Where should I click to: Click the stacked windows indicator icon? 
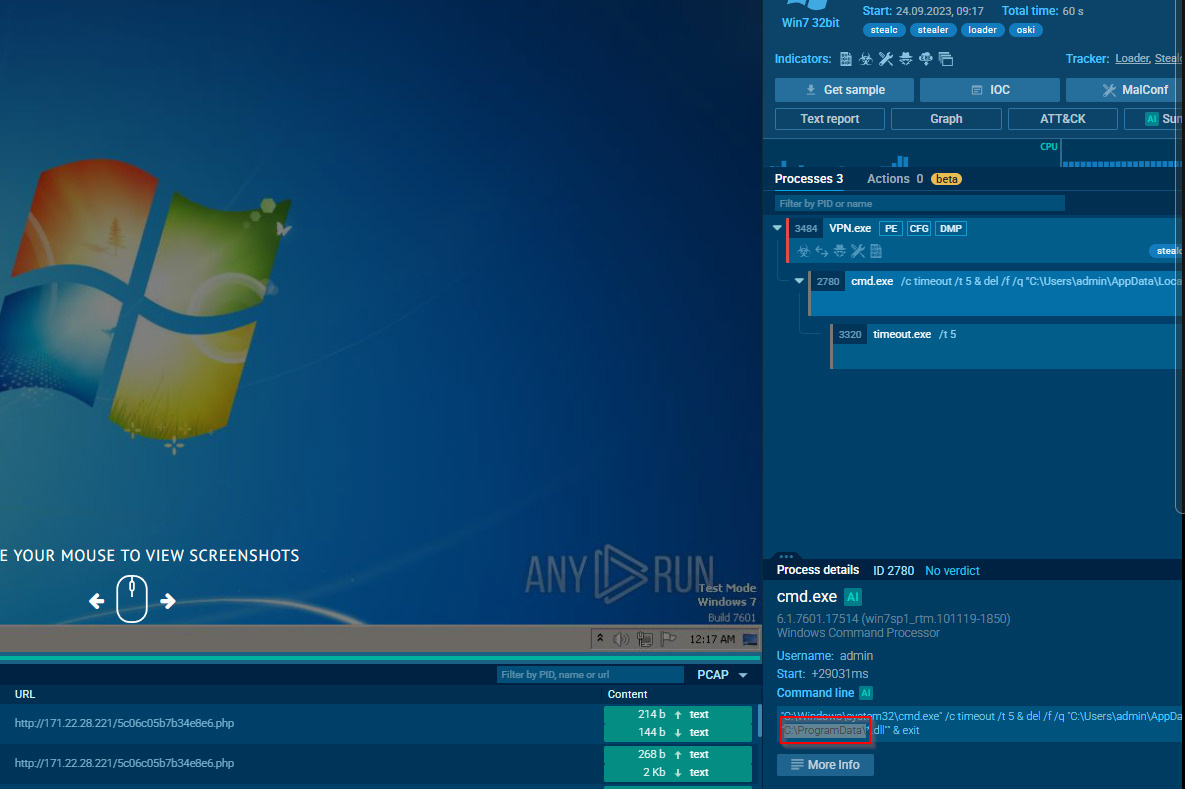click(x=946, y=59)
